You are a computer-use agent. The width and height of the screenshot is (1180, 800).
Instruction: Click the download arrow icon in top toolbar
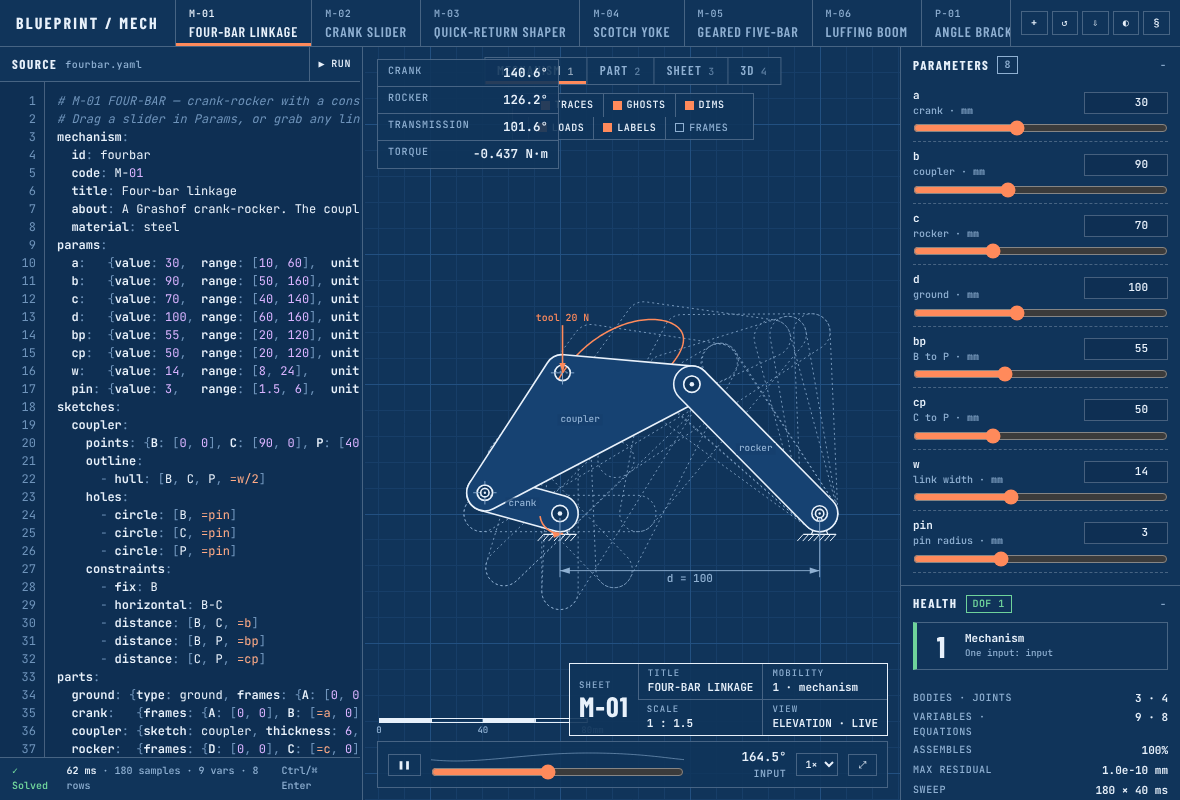[x=1095, y=23]
